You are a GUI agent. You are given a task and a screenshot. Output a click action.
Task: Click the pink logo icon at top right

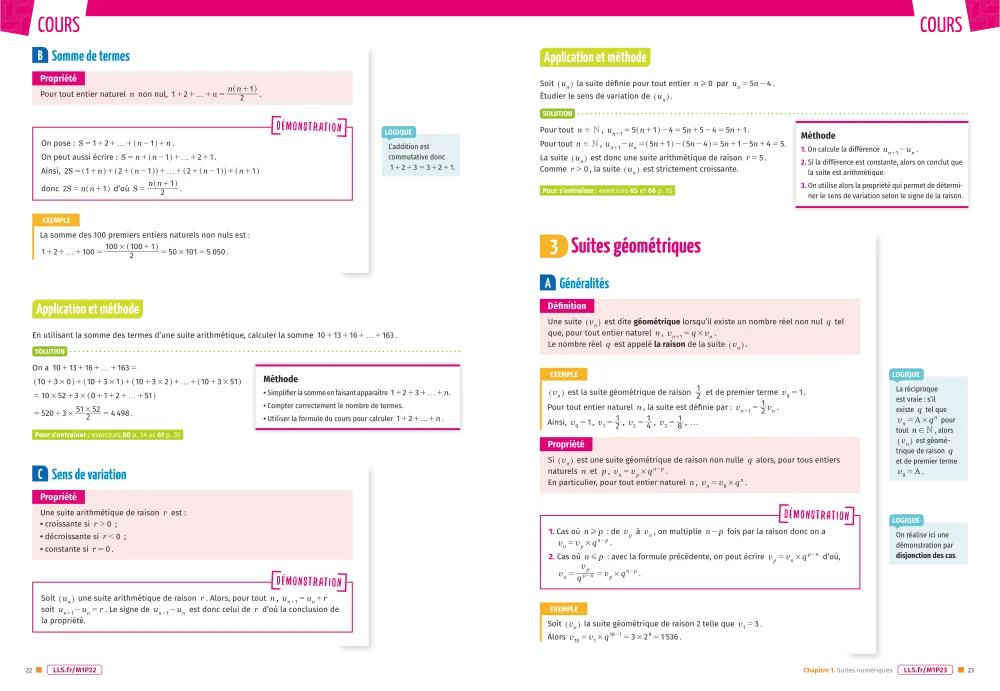(x=979, y=20)
